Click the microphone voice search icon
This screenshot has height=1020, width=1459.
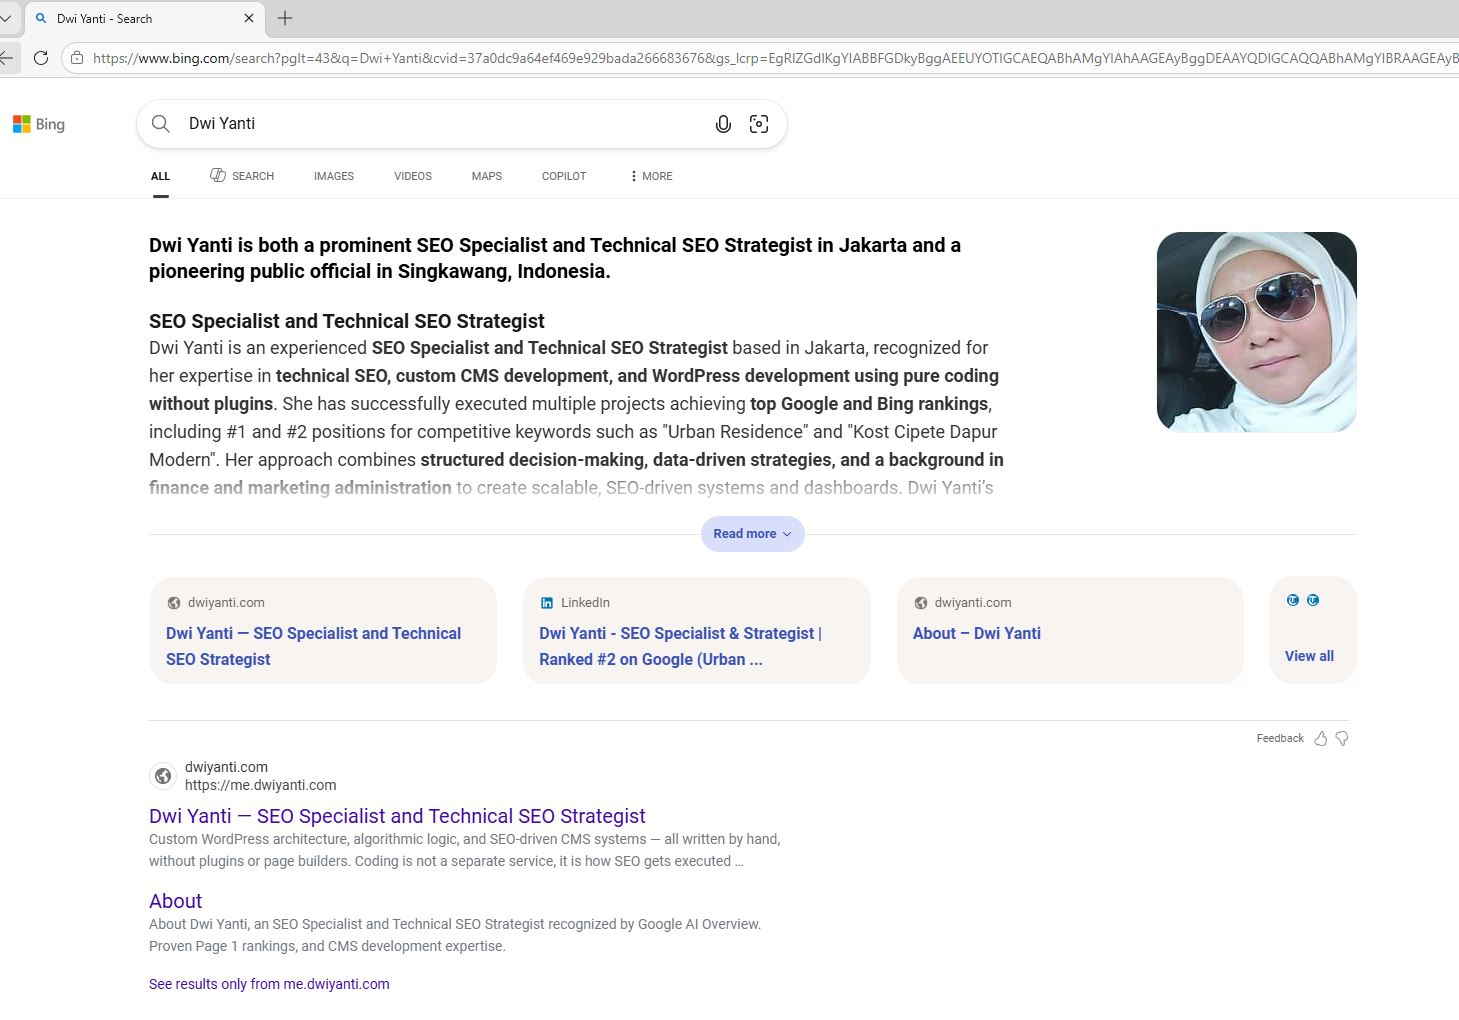[723, 123]
